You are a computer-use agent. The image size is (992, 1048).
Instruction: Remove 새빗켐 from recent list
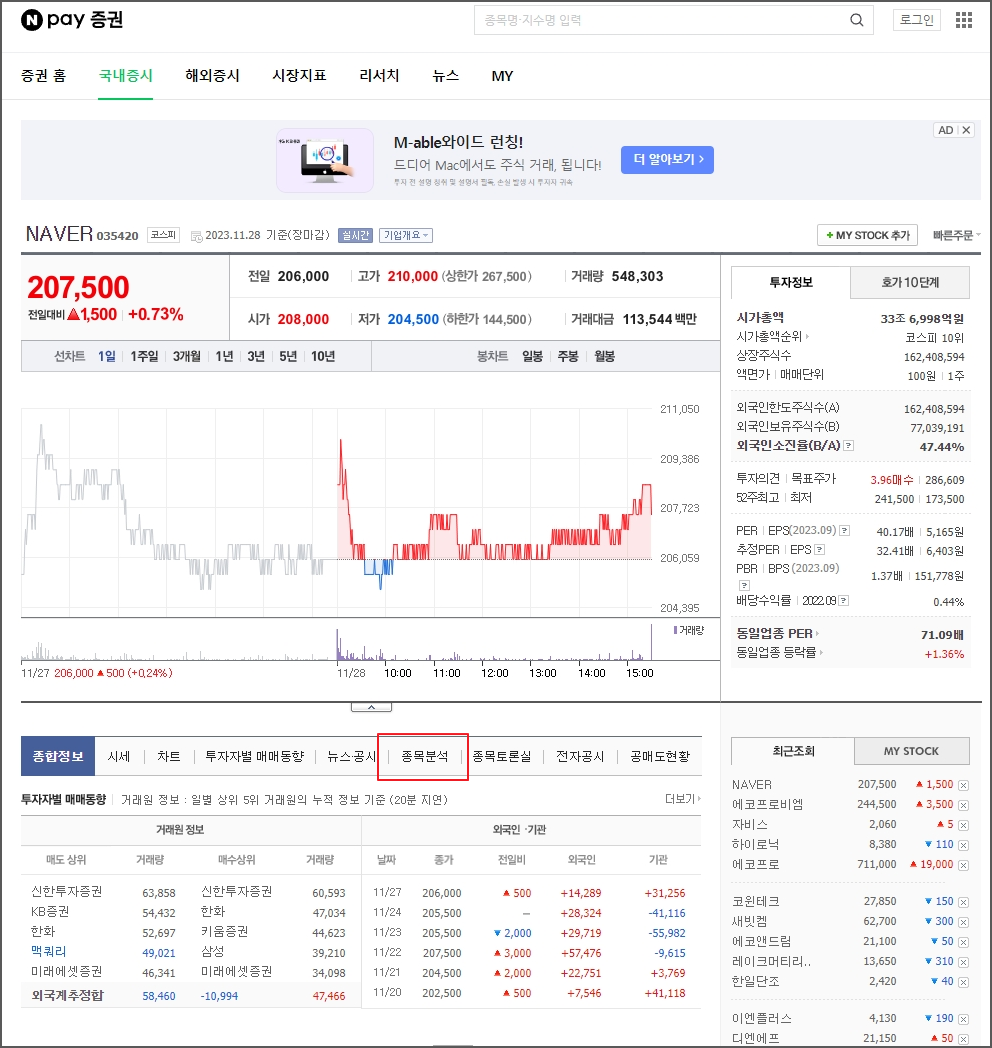[x=963, y=922]
